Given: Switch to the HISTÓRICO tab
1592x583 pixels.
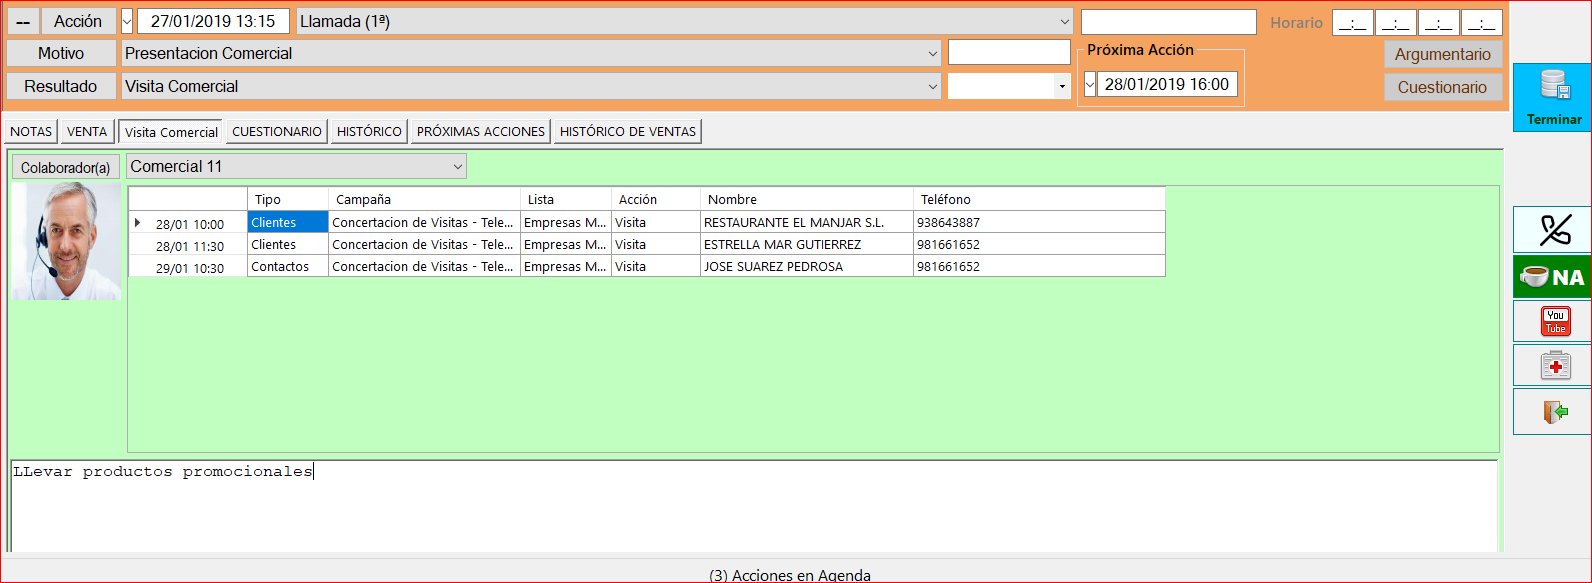Looking at the screenshot, I should pyautogui.click(x=369, y=131).
